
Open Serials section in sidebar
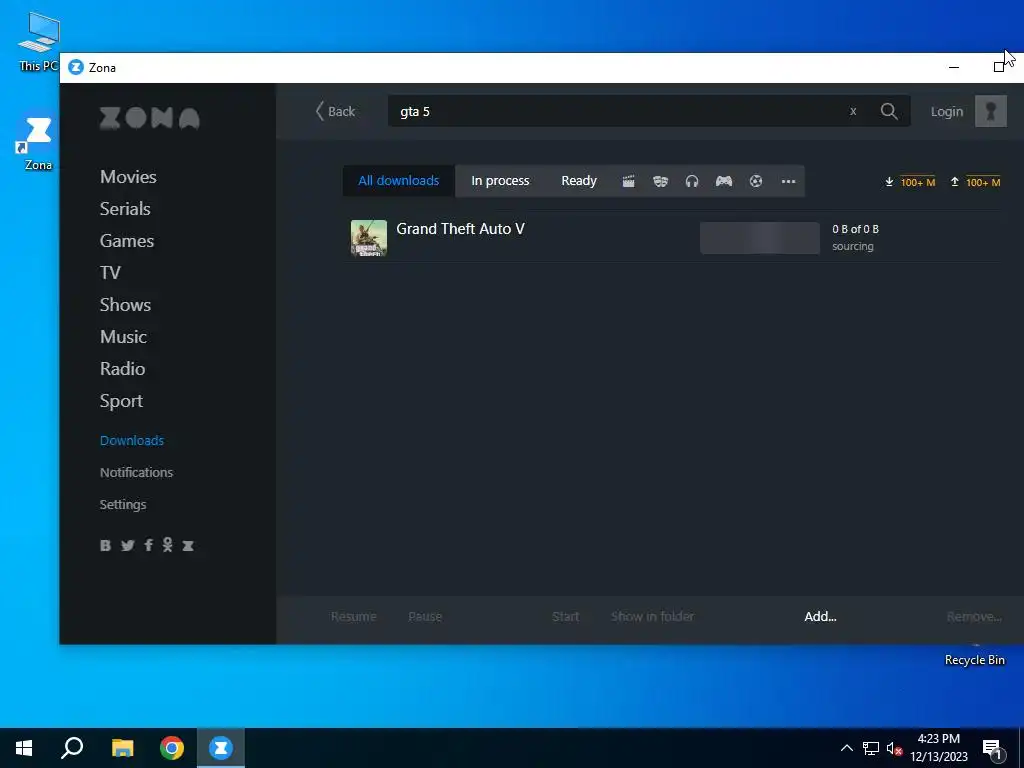125,209
